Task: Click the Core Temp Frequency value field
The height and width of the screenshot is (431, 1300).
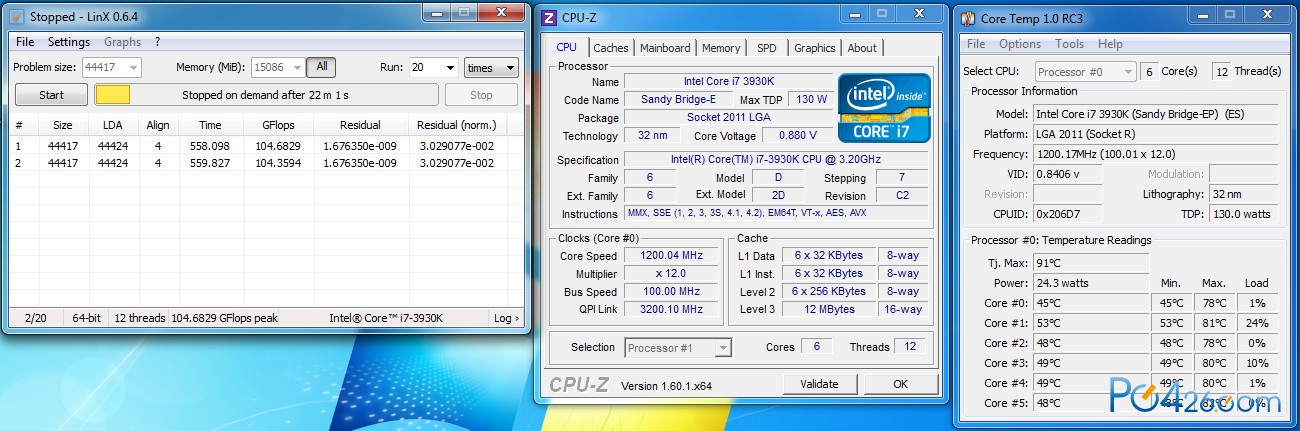Action: pos(1155,154)
